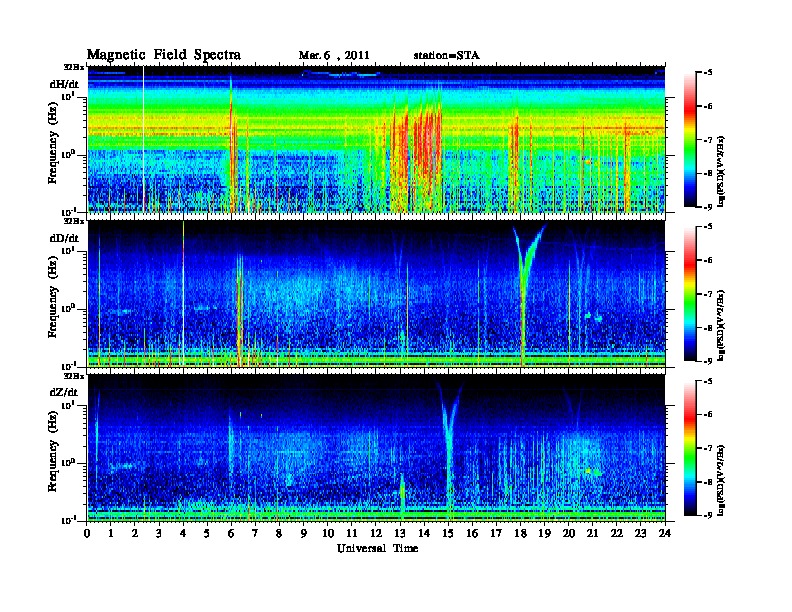Screen dimensions: 792x612
Task: Click hour tick label "6" on time axis
Action: (231, 533)
